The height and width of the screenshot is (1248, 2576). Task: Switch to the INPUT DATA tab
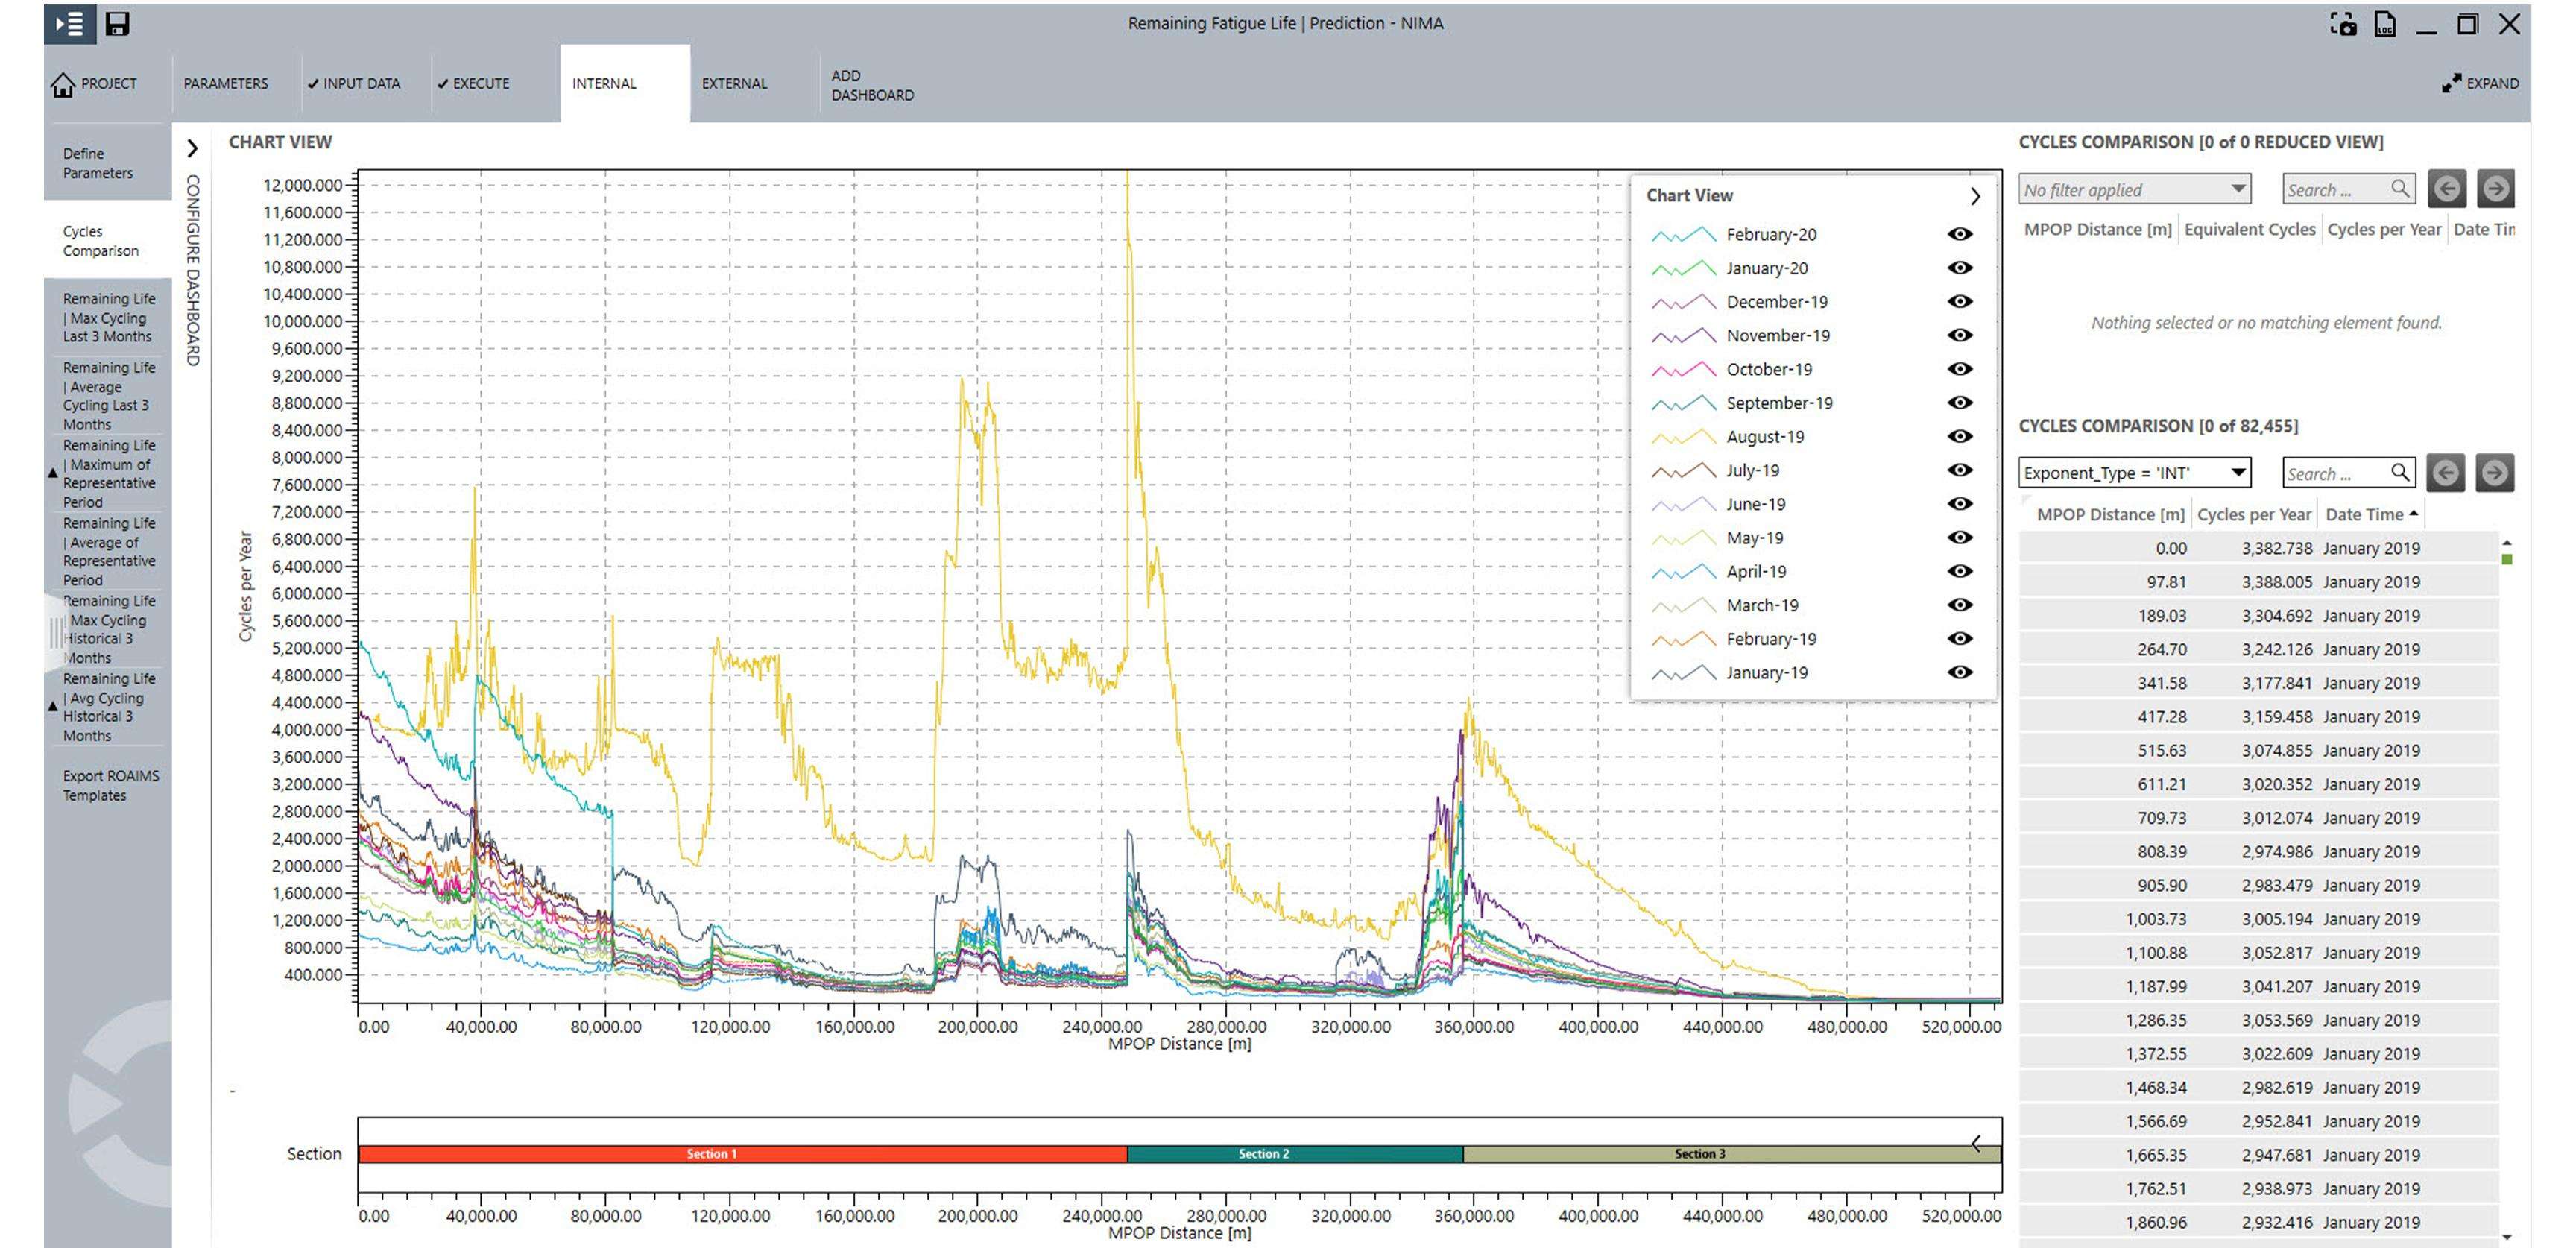coord(353,84)
